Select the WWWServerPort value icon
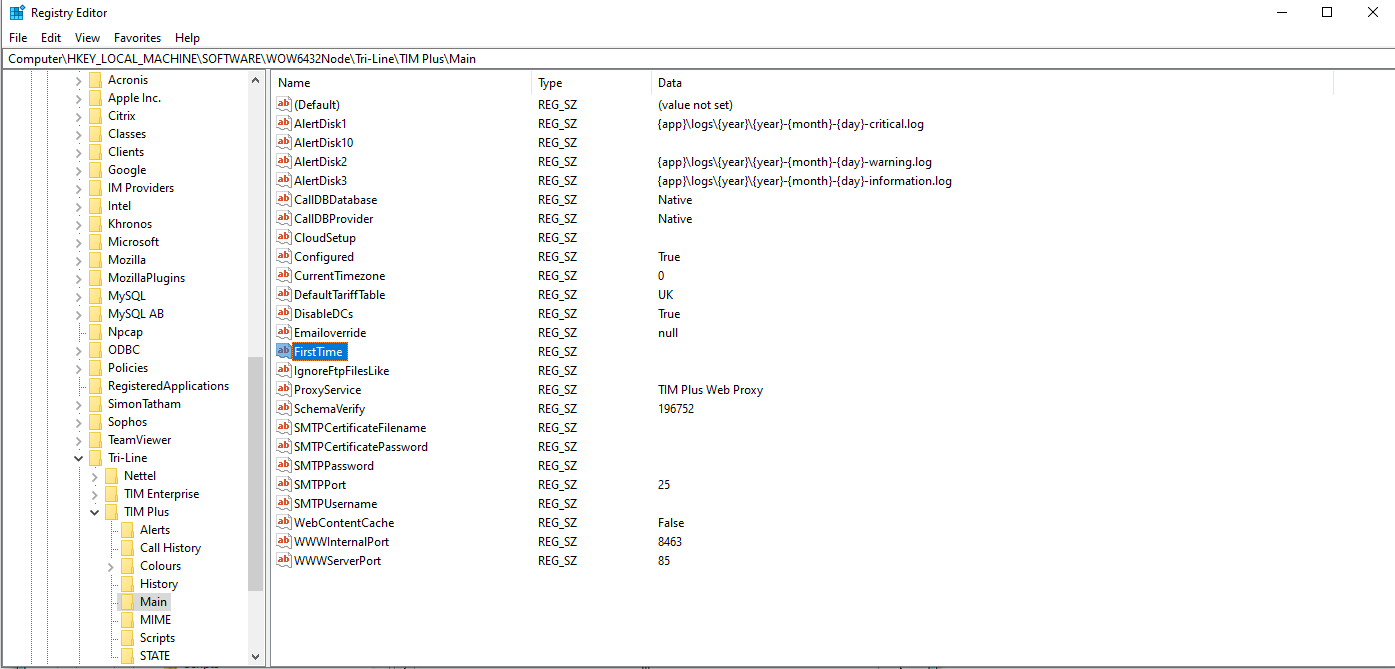1395x669 pixels. [284, 560]
